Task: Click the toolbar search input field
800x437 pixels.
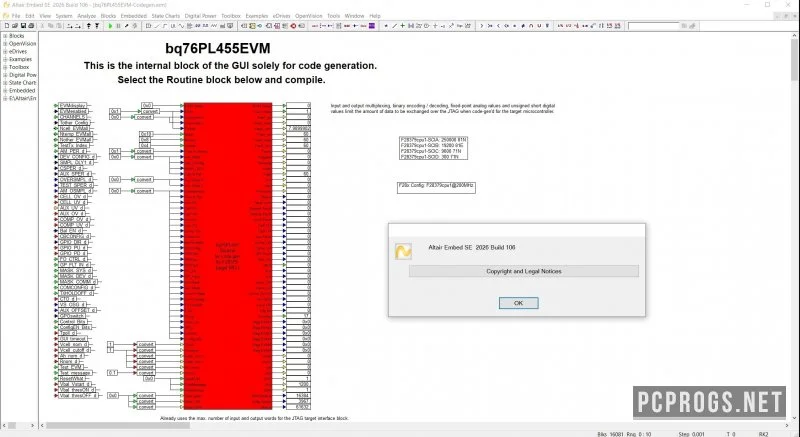Action: point(654,25)
